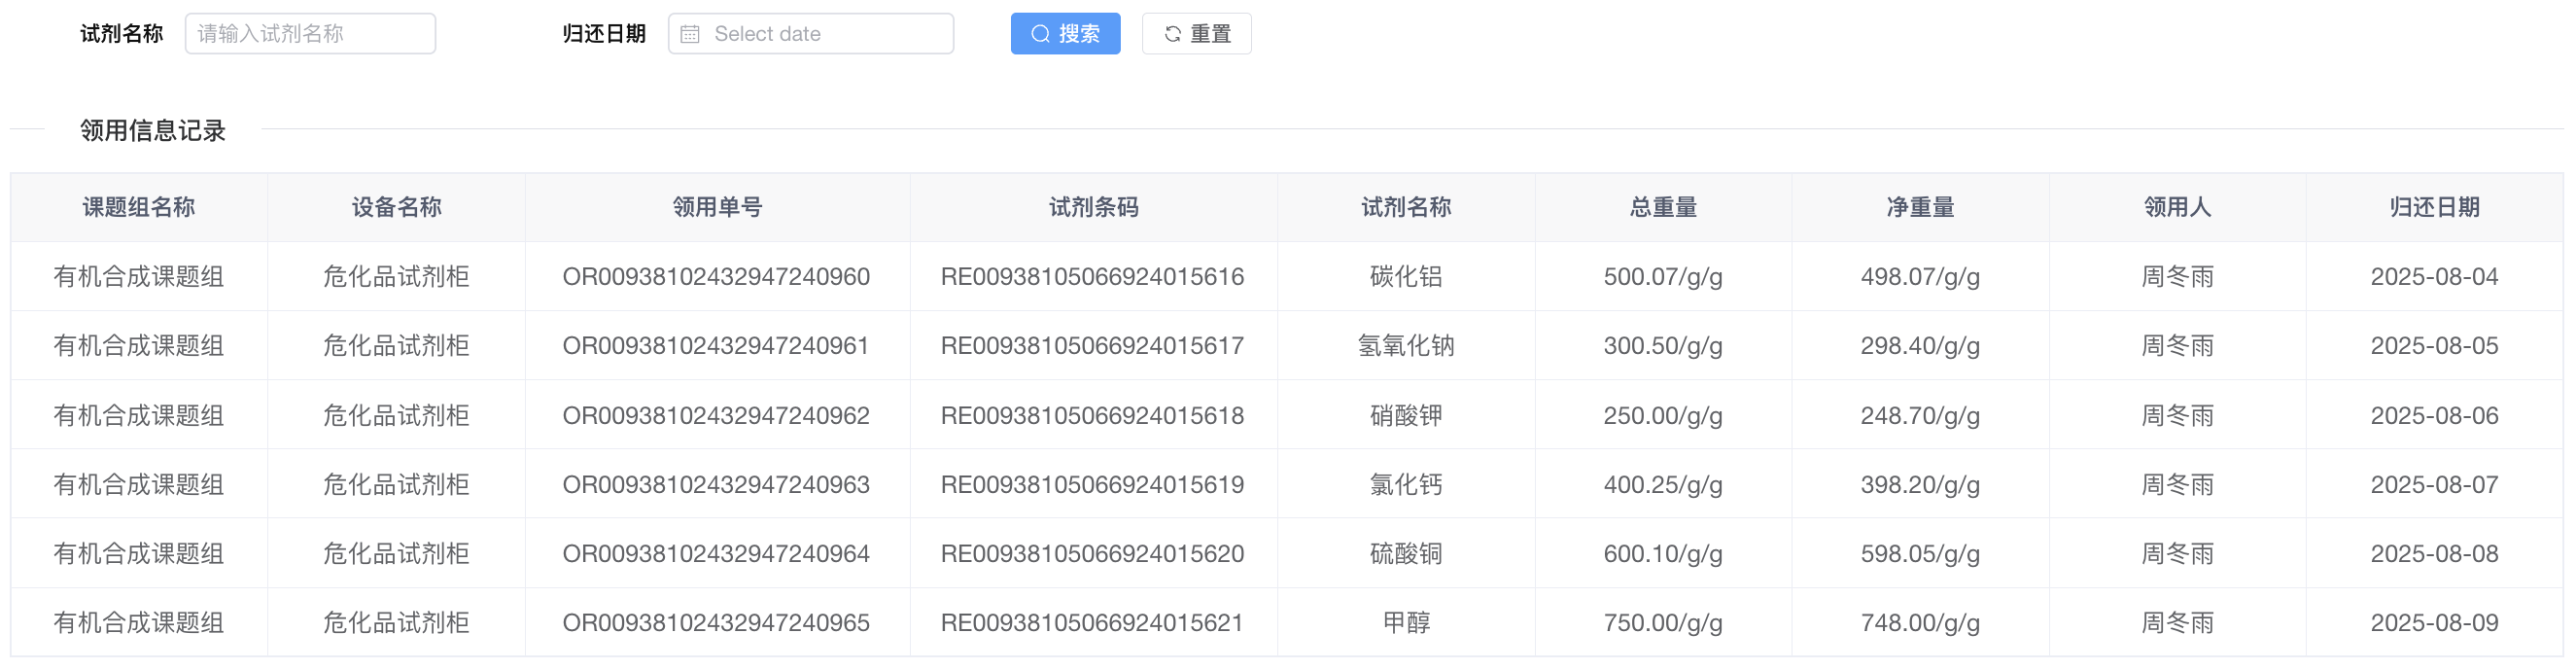Click the 总重量 column header
This screenshot has height=669, width=2576.
(1663, 207)
